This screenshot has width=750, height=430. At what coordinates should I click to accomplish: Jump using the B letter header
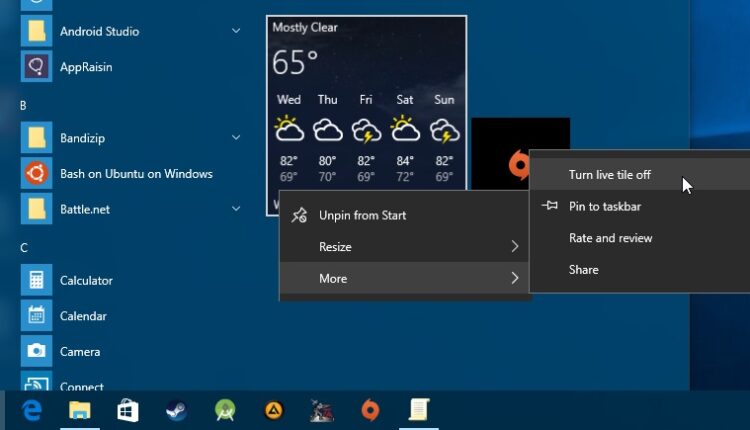pos(23,105)
